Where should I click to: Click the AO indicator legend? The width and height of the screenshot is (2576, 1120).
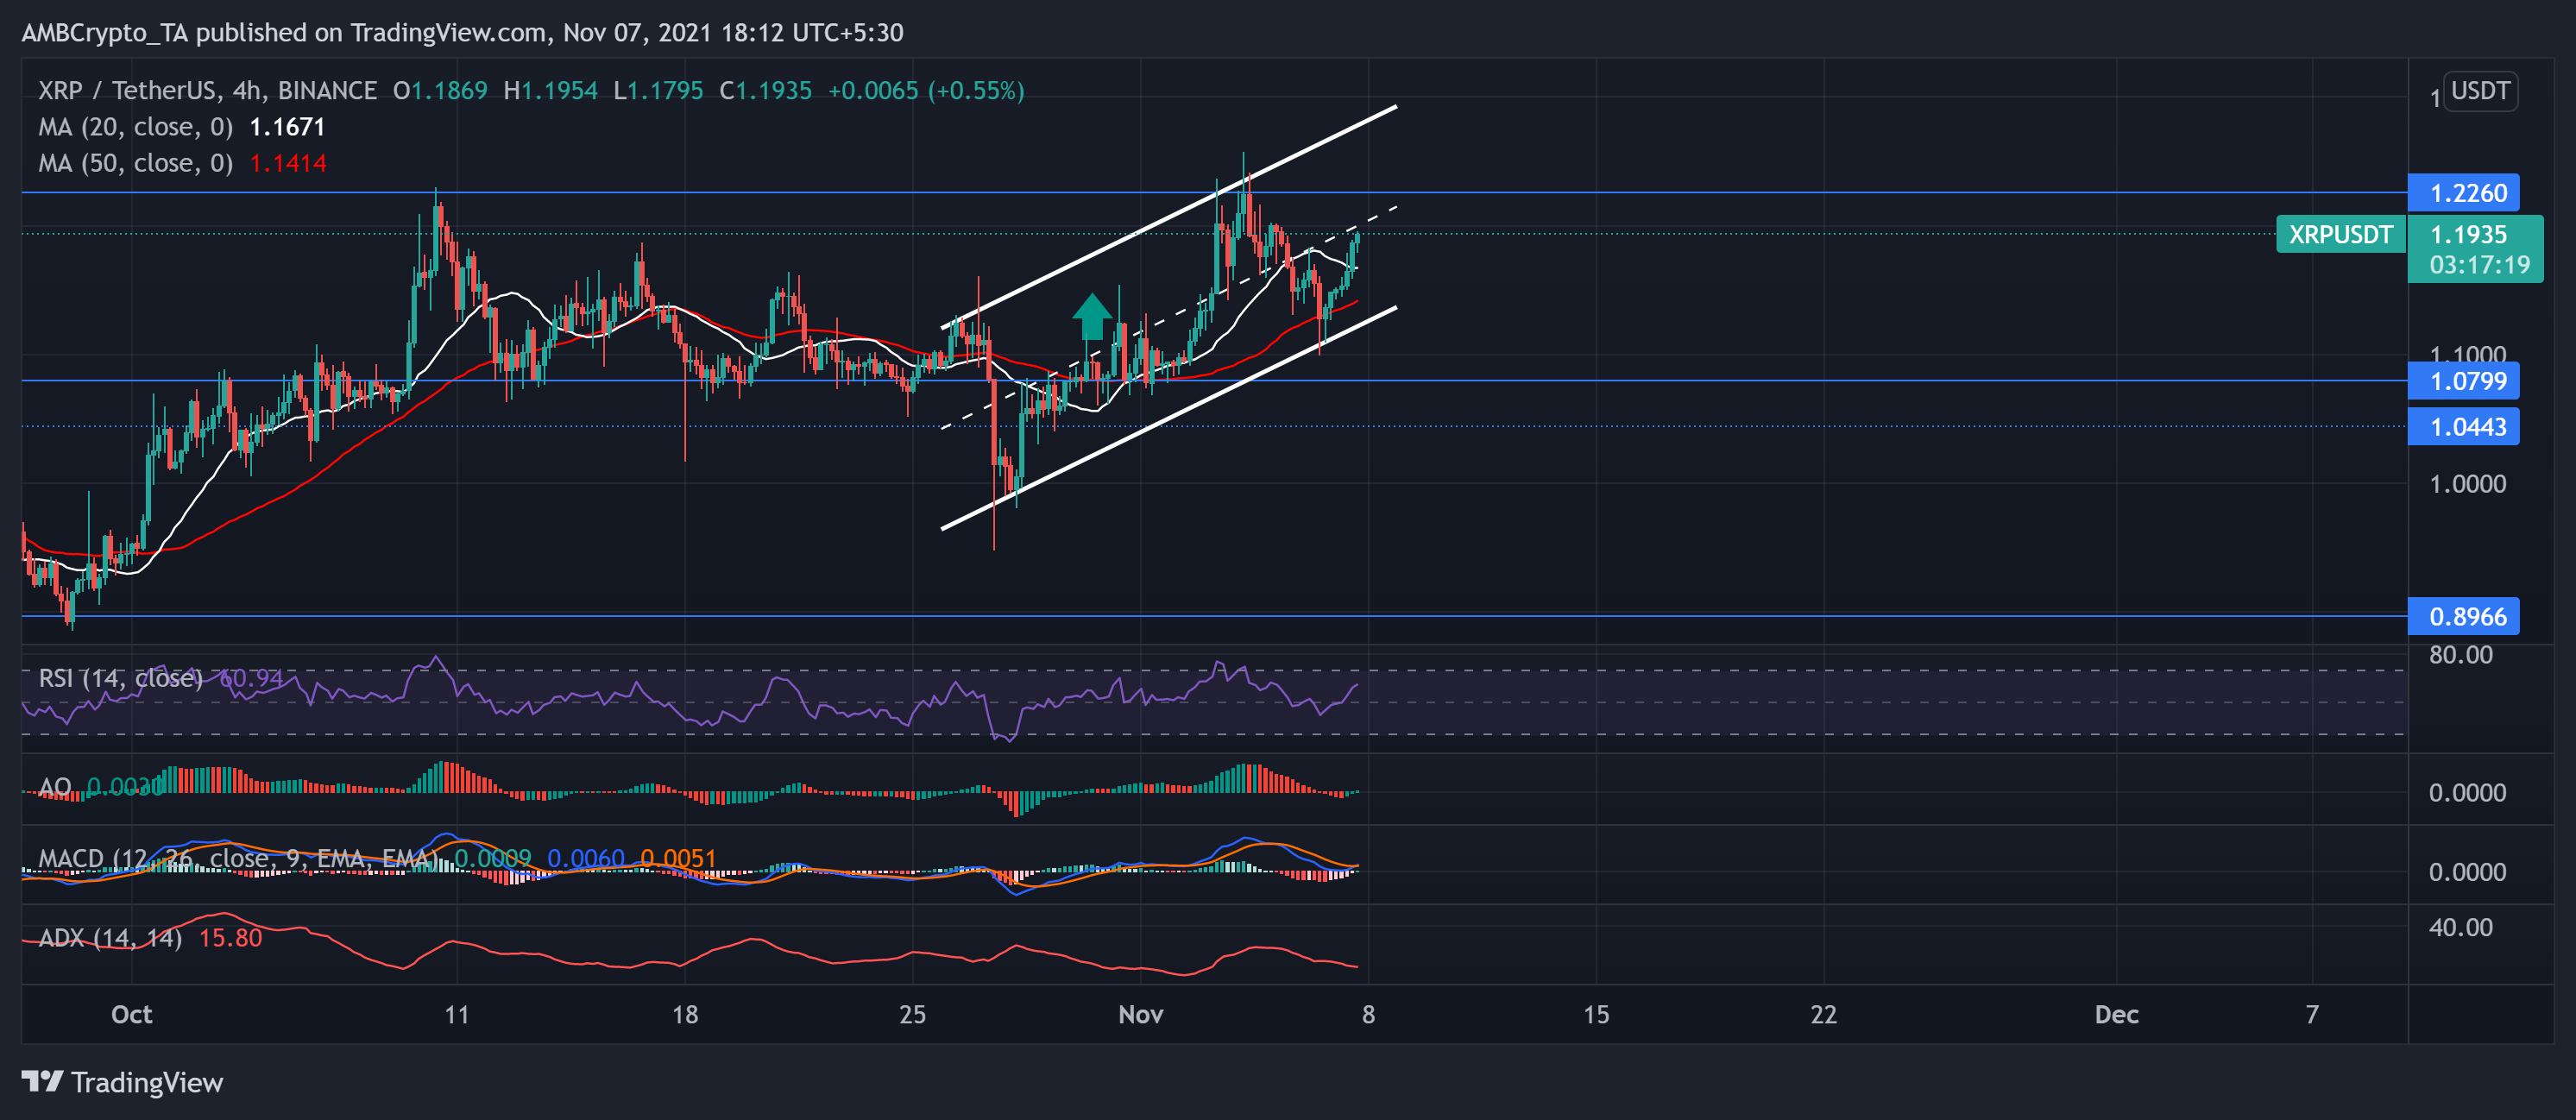point(54,787)
